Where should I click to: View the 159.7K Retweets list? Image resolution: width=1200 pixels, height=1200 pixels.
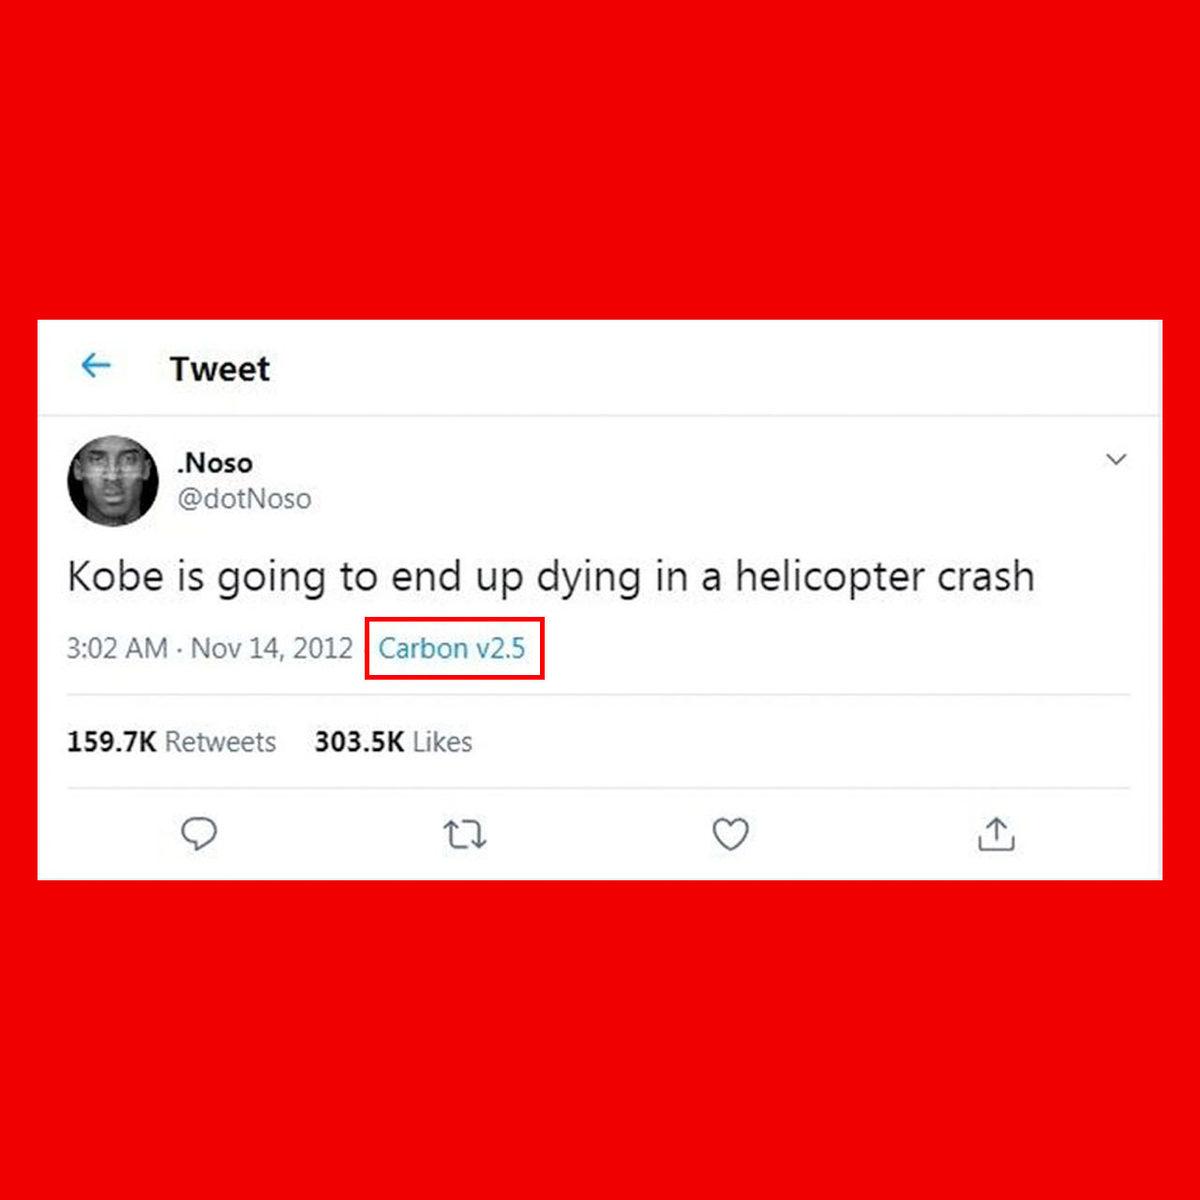pyautogui.click(x=171, y=742)
